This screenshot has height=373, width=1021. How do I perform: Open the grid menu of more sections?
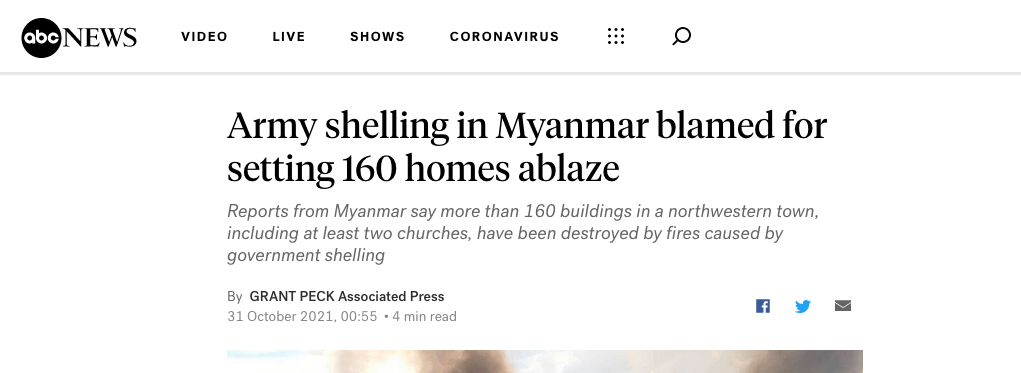tap(615, 36)
